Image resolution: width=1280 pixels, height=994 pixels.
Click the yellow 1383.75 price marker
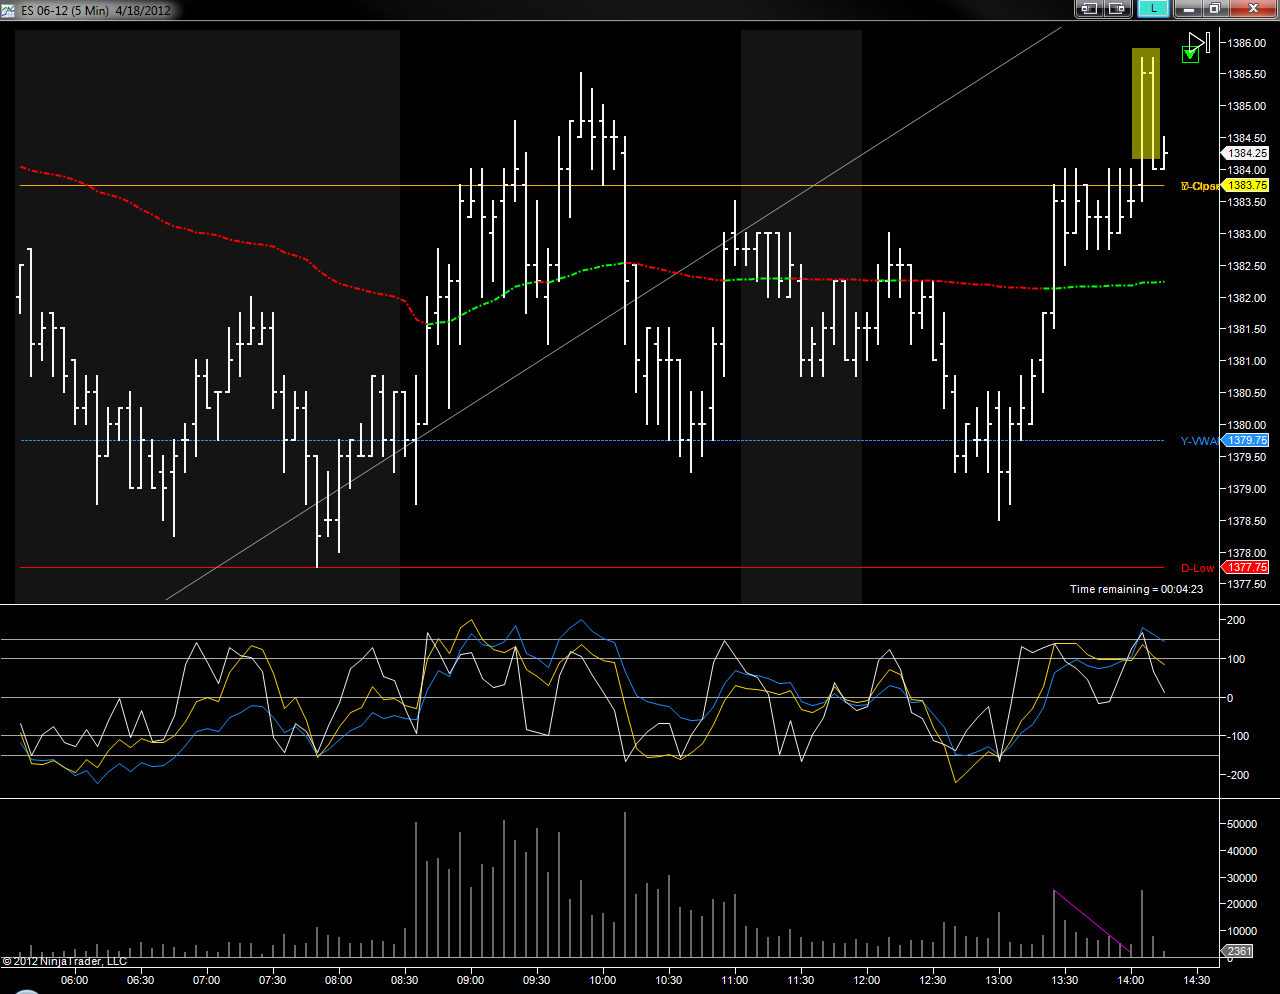tap(1246, 185)
